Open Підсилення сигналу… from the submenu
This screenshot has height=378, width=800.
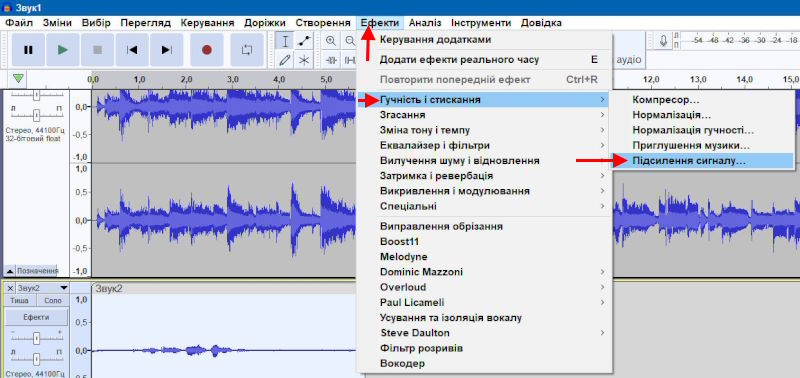[703, 161]
